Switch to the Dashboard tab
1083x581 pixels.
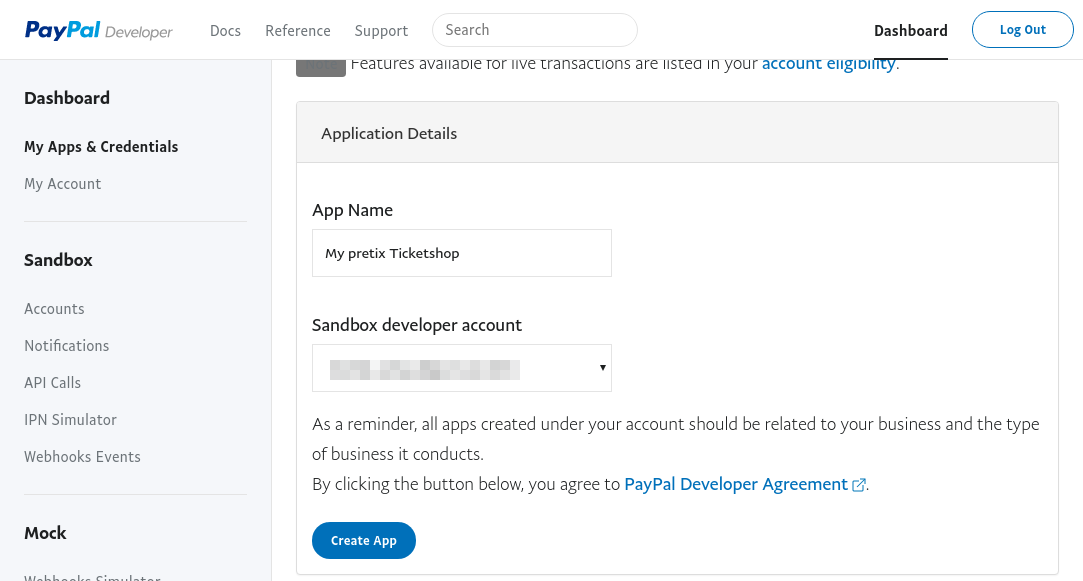pyautogui.click(x=910, y=31)
